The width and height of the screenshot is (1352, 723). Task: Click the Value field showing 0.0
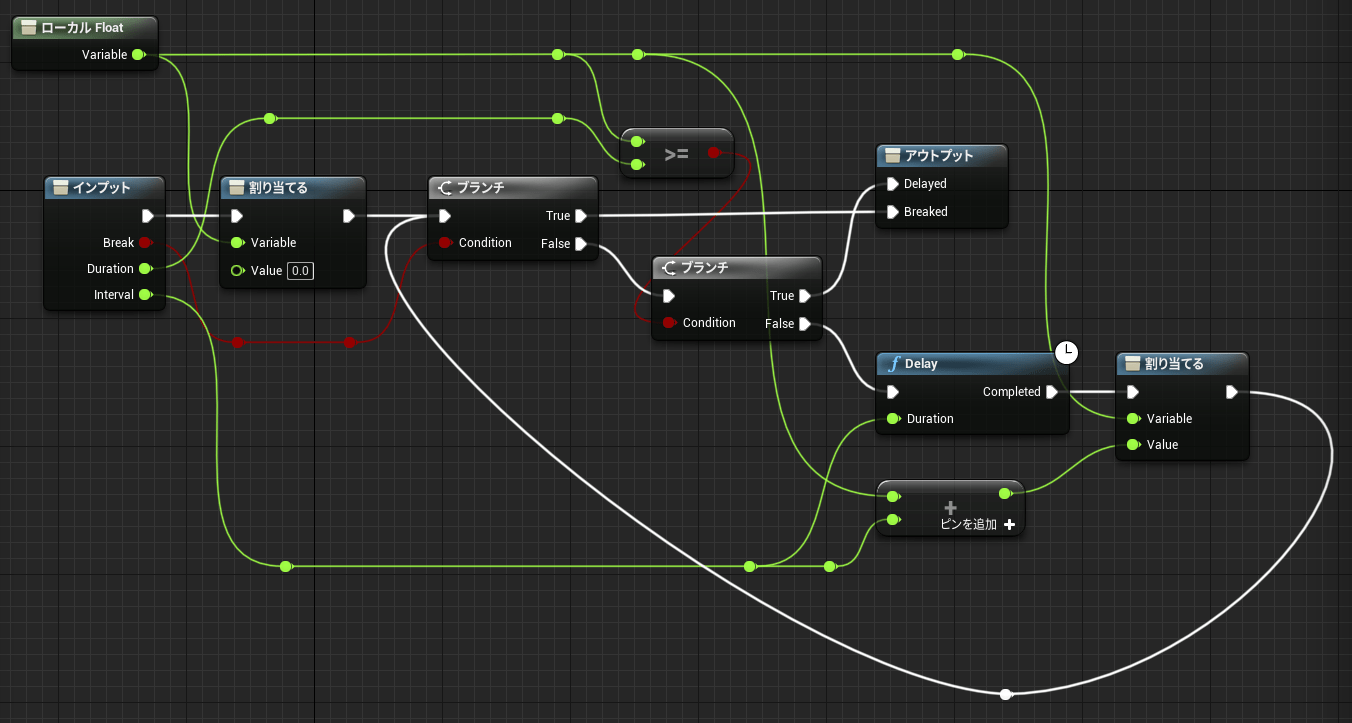[299, 271]
